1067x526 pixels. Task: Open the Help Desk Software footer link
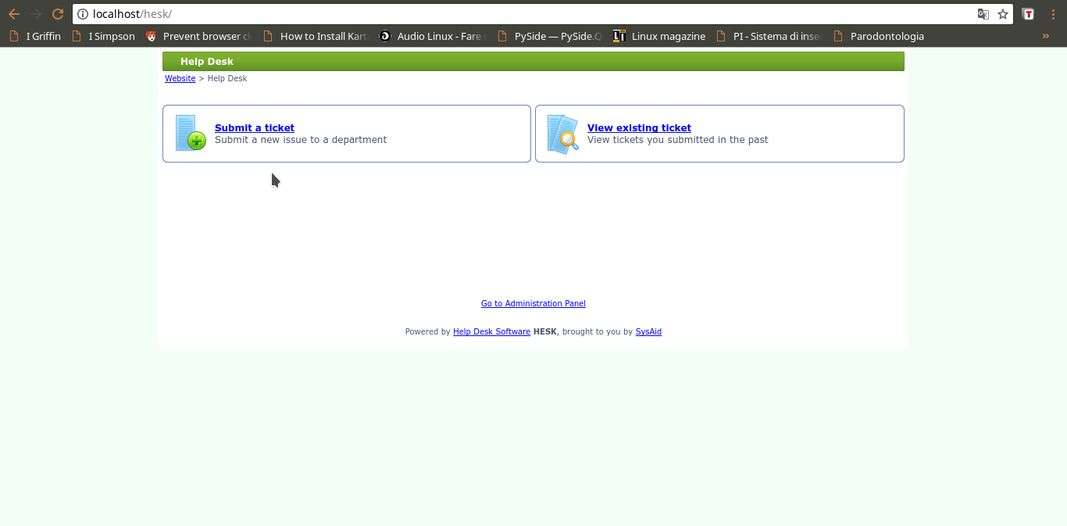pos(491,332)
